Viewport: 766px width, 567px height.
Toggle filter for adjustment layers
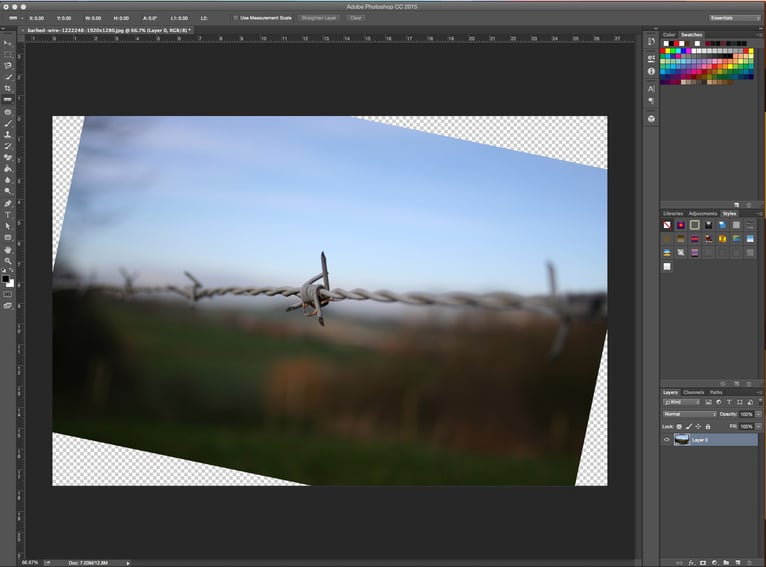tap(719, 402)
